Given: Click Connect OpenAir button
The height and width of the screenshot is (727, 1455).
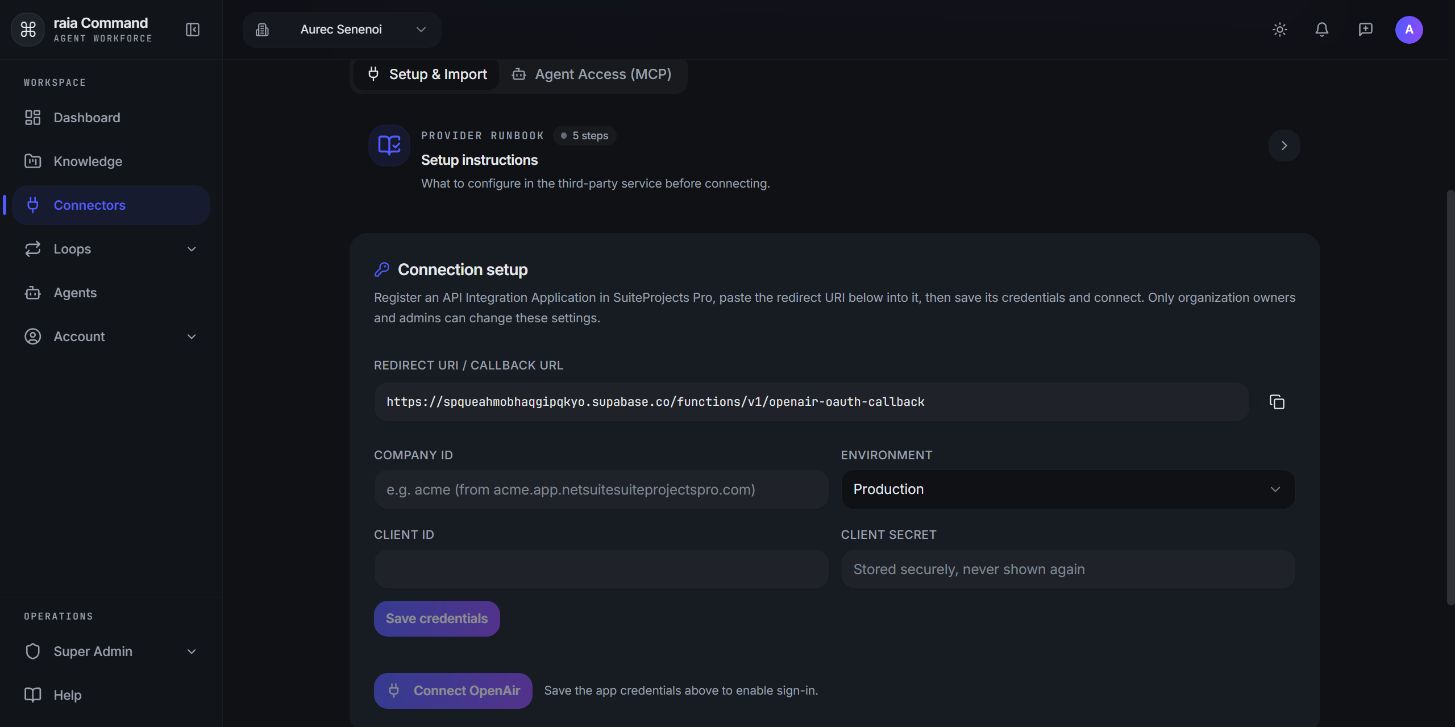Looking at the screenshot, I should [453, 691].
